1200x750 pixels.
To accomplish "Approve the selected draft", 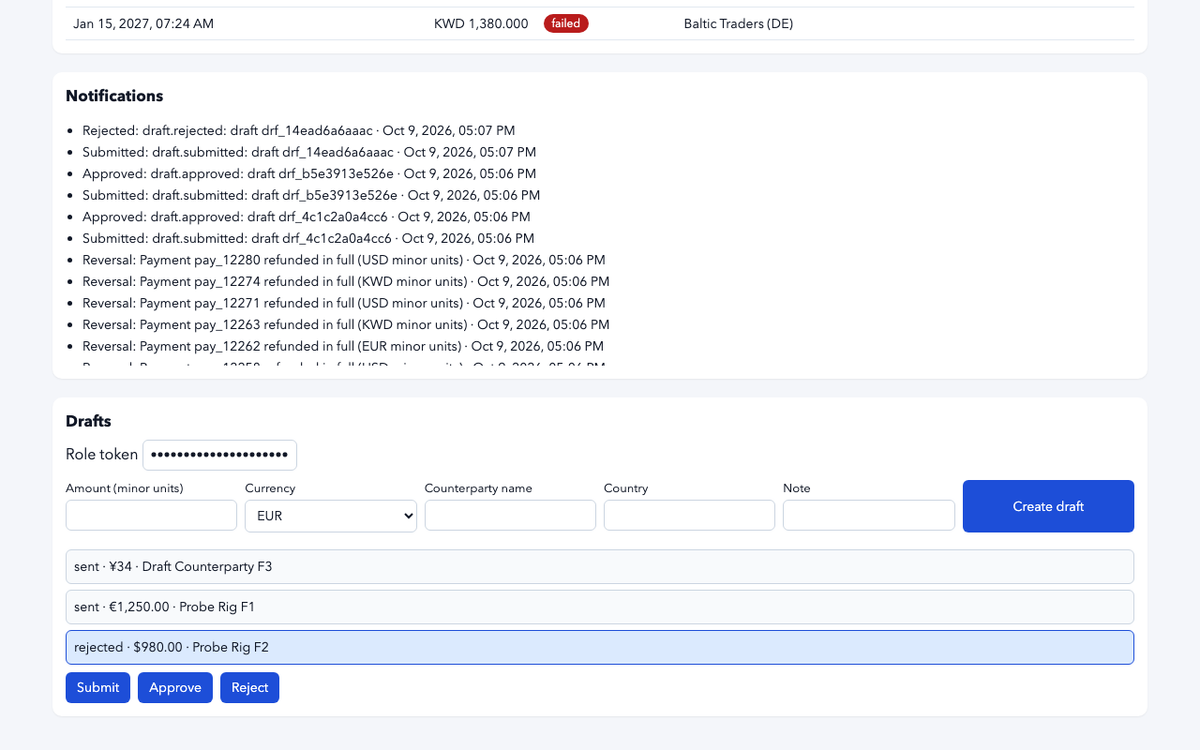I will 175,688.
